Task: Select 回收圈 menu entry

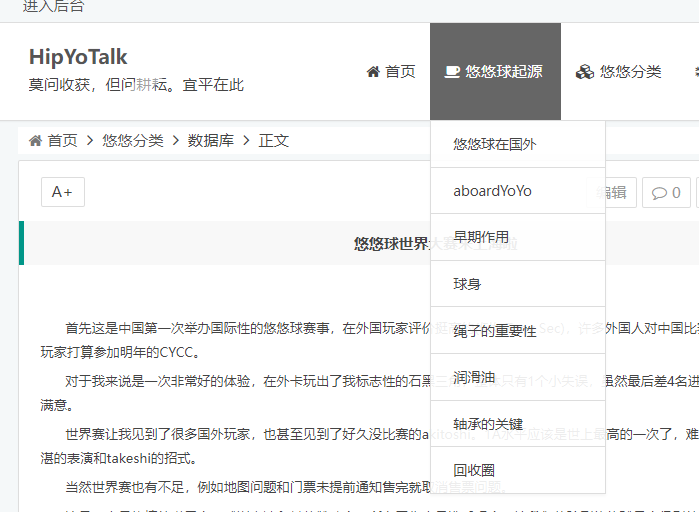Action: tap(518, 470)
